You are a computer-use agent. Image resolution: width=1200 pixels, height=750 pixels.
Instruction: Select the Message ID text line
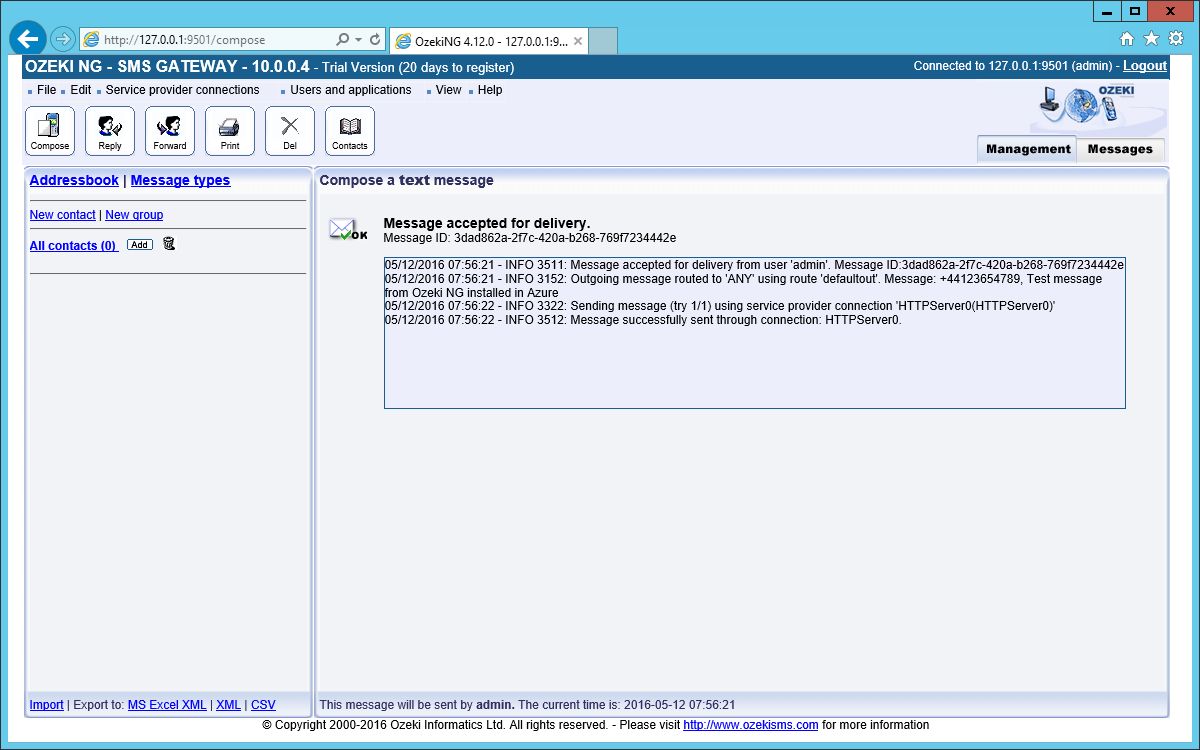pos(530,238)
